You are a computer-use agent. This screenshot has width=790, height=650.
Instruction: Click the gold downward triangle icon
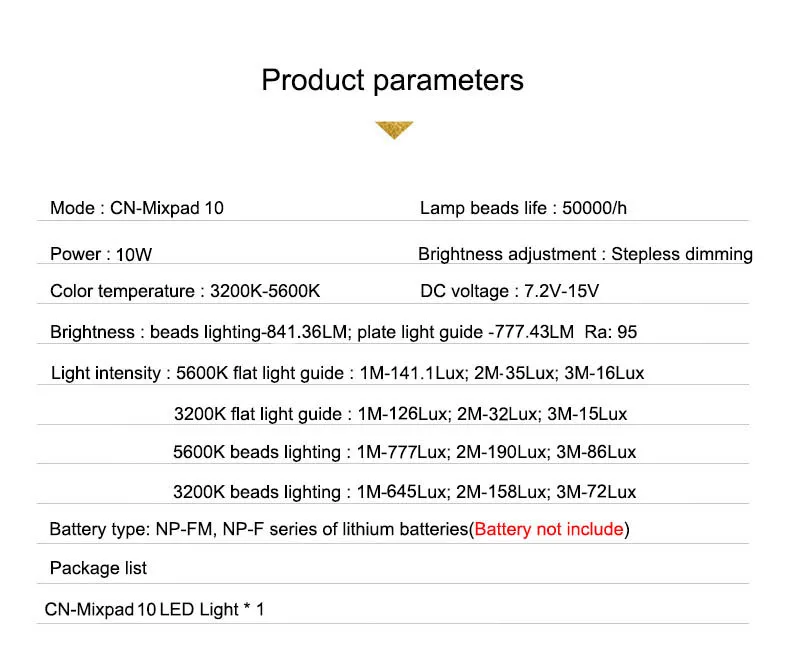tap(394, 129)
